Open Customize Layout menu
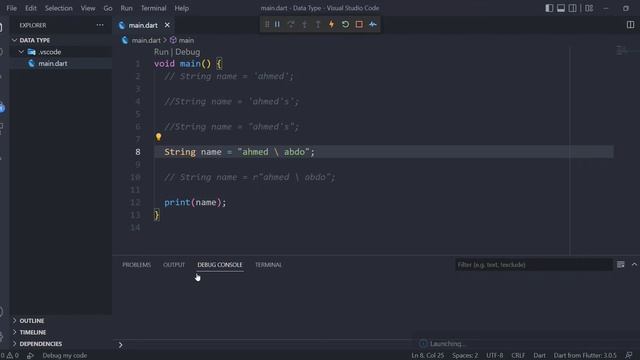The height and width of the screenshot is (360, 640). [589, 8]
